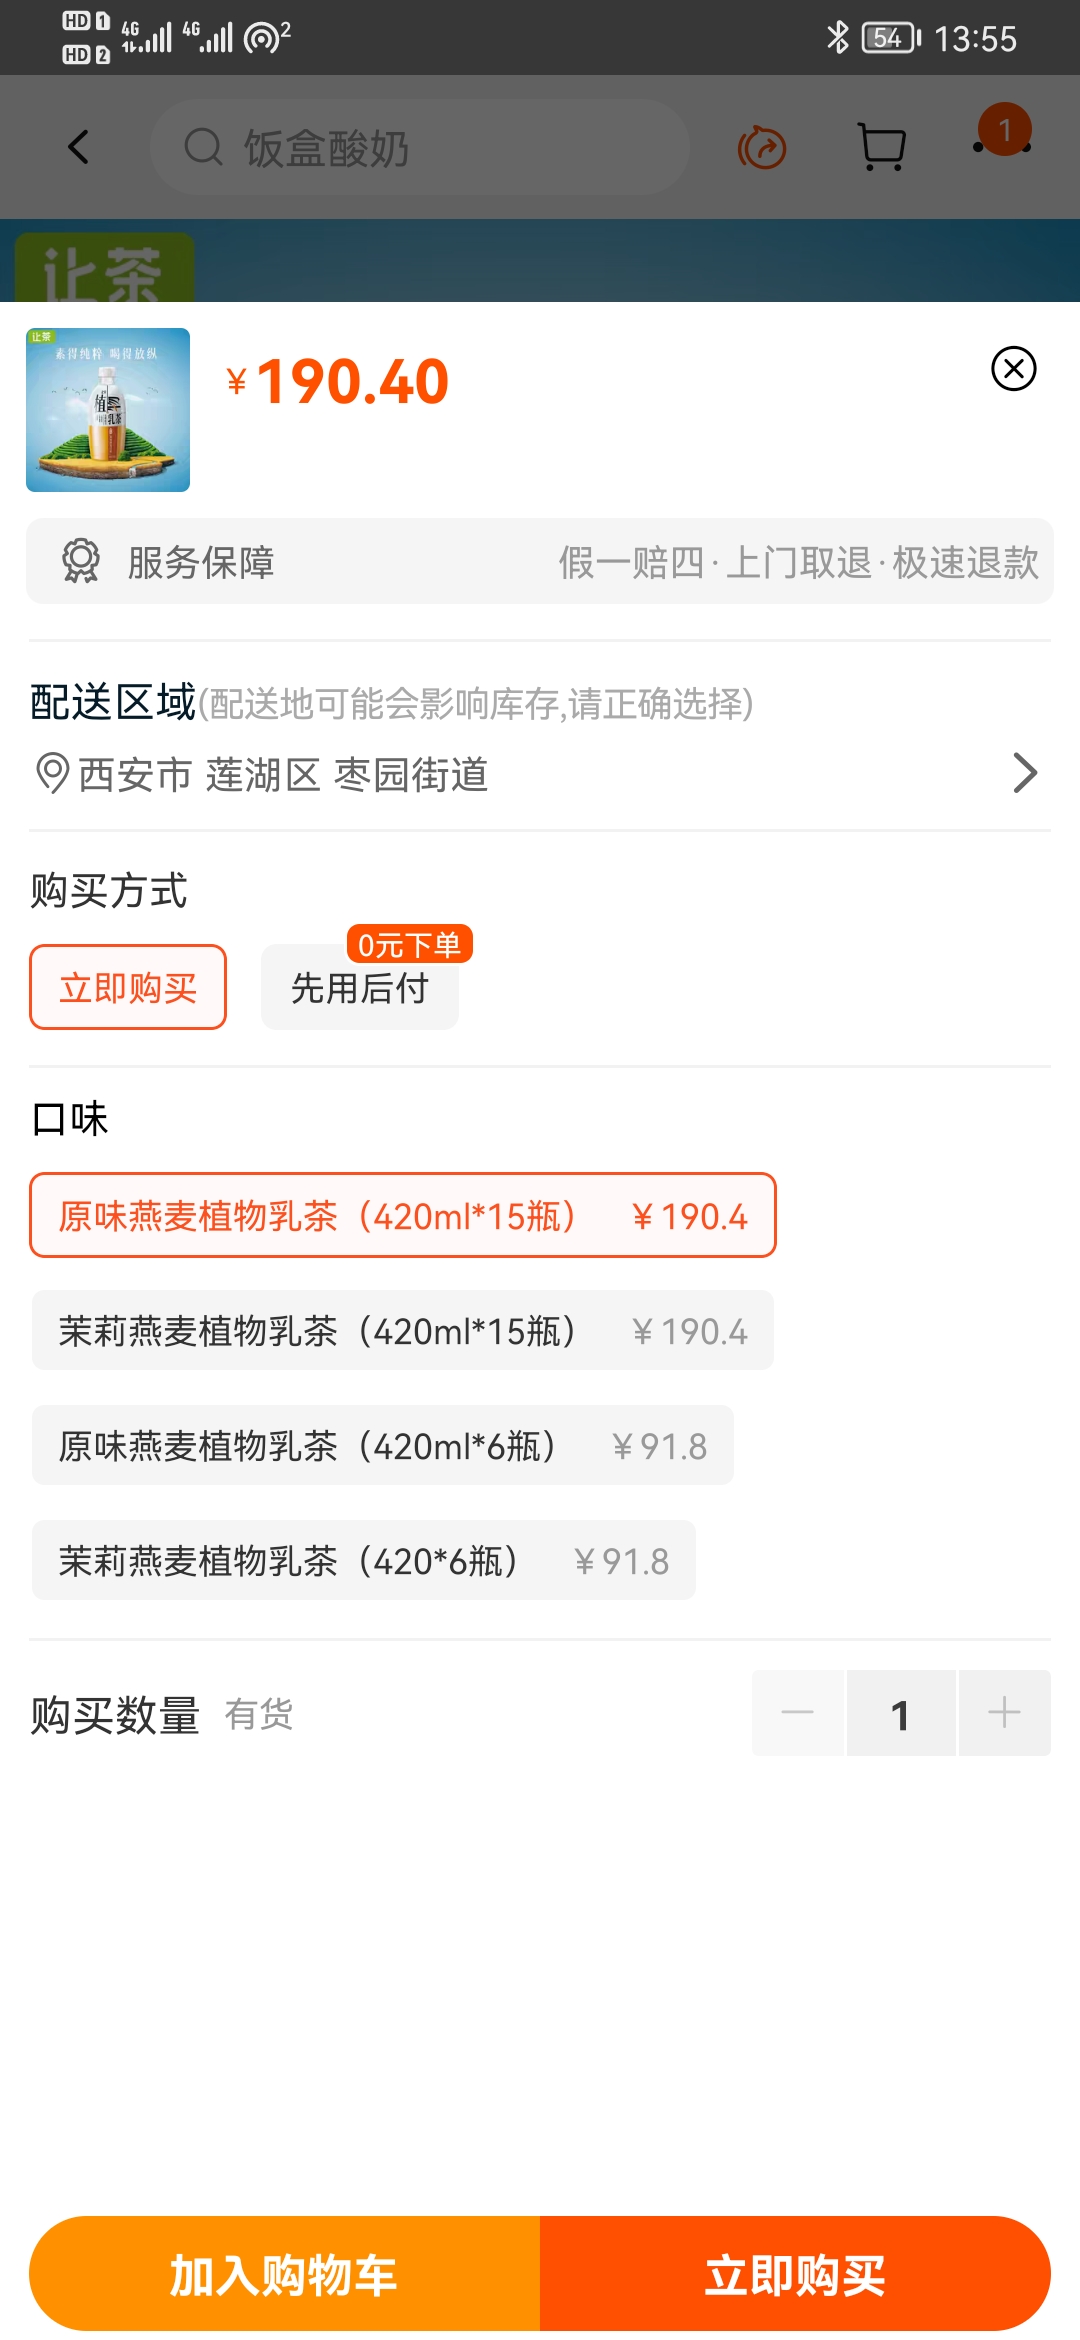Increase purchase quantity with plus button

pyautogui.click(x=1004, y=1713)
